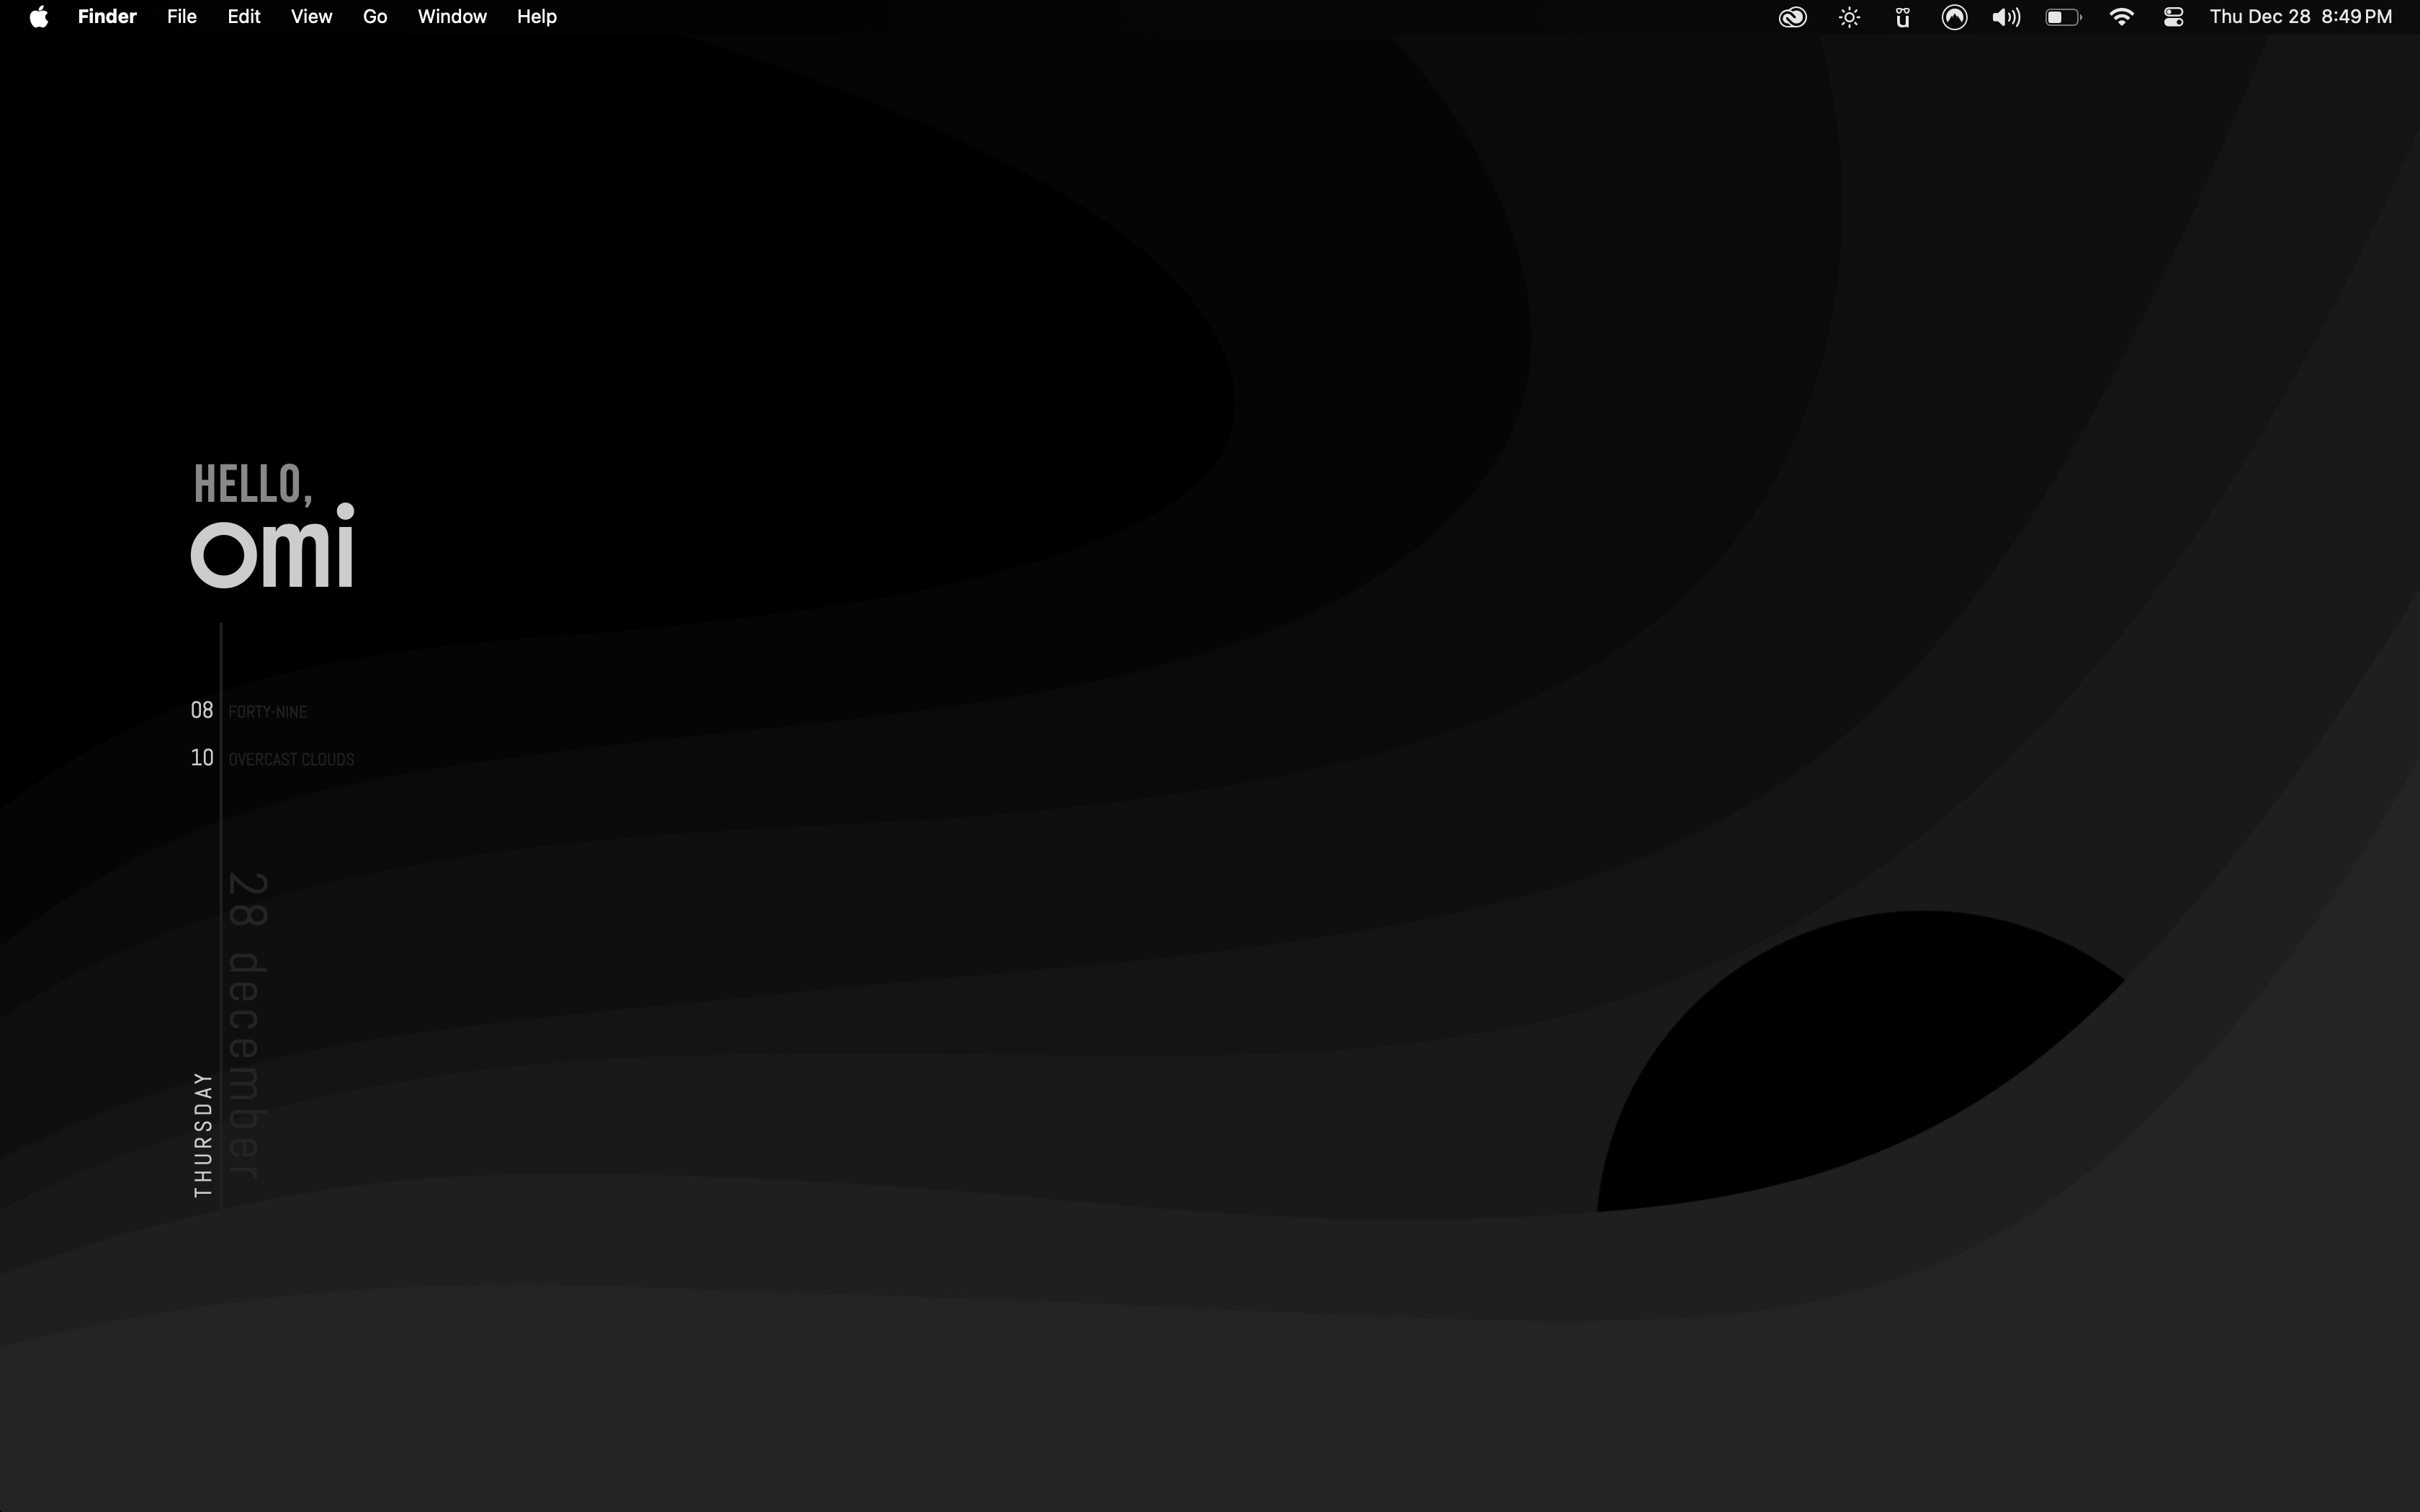Image resolution: width=2420 pixels, height=1512 pixels.
Task: Click the vertical 28 december date widget
Action: (246, 1025)
